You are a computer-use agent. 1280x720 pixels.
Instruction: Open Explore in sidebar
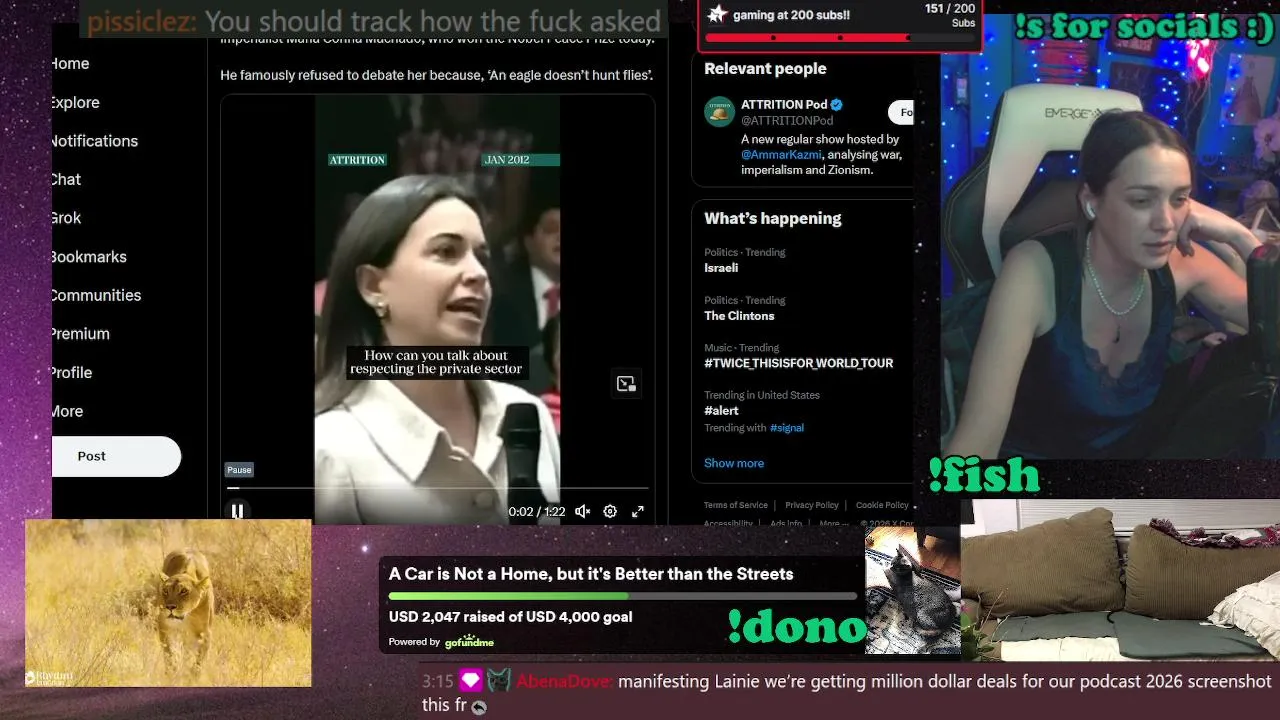pyautogui.click(x=75, y=102)
